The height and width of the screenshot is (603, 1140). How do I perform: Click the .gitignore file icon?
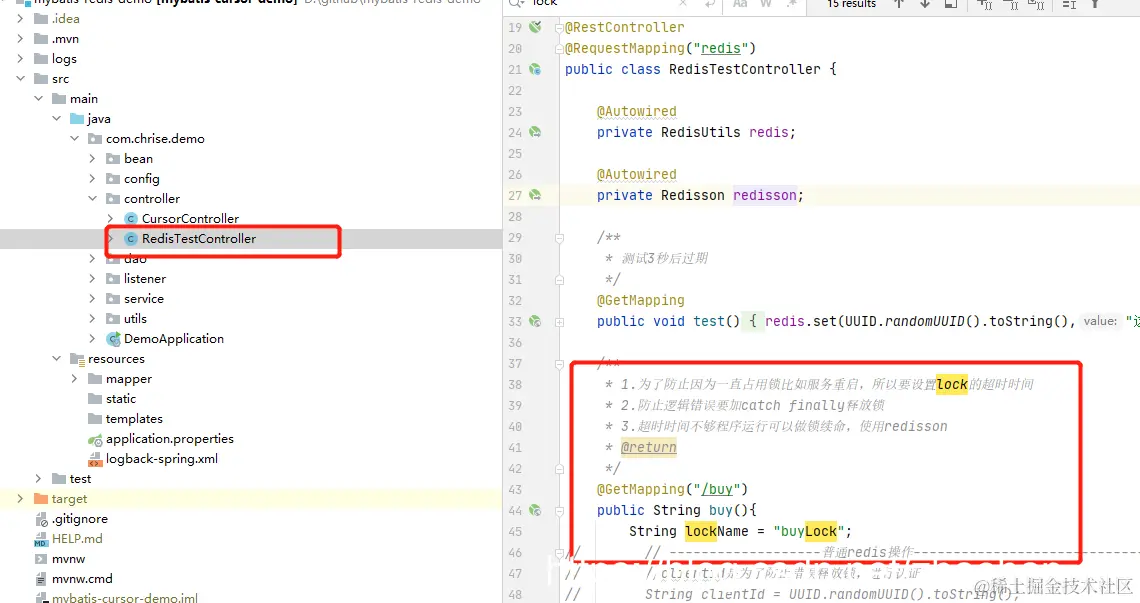click(41, 519)
